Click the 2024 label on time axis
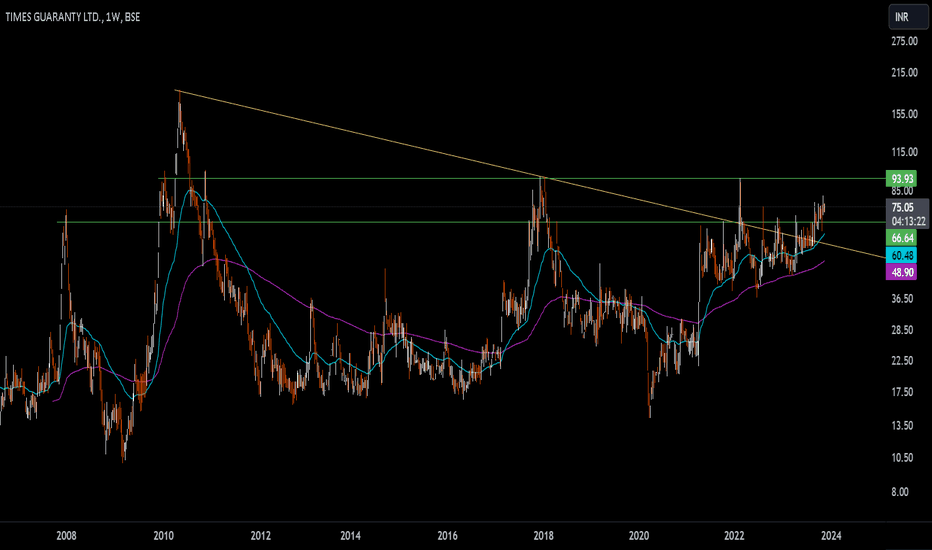Viewport: 932px width, 550px height. [831, 536]
